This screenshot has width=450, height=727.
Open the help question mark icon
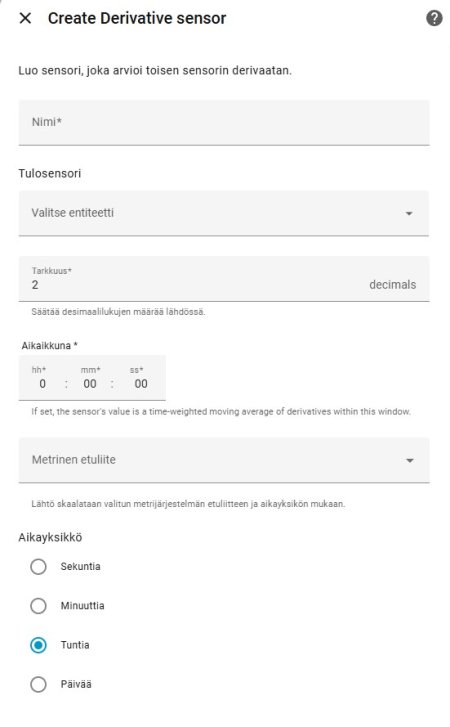(434, 18)
